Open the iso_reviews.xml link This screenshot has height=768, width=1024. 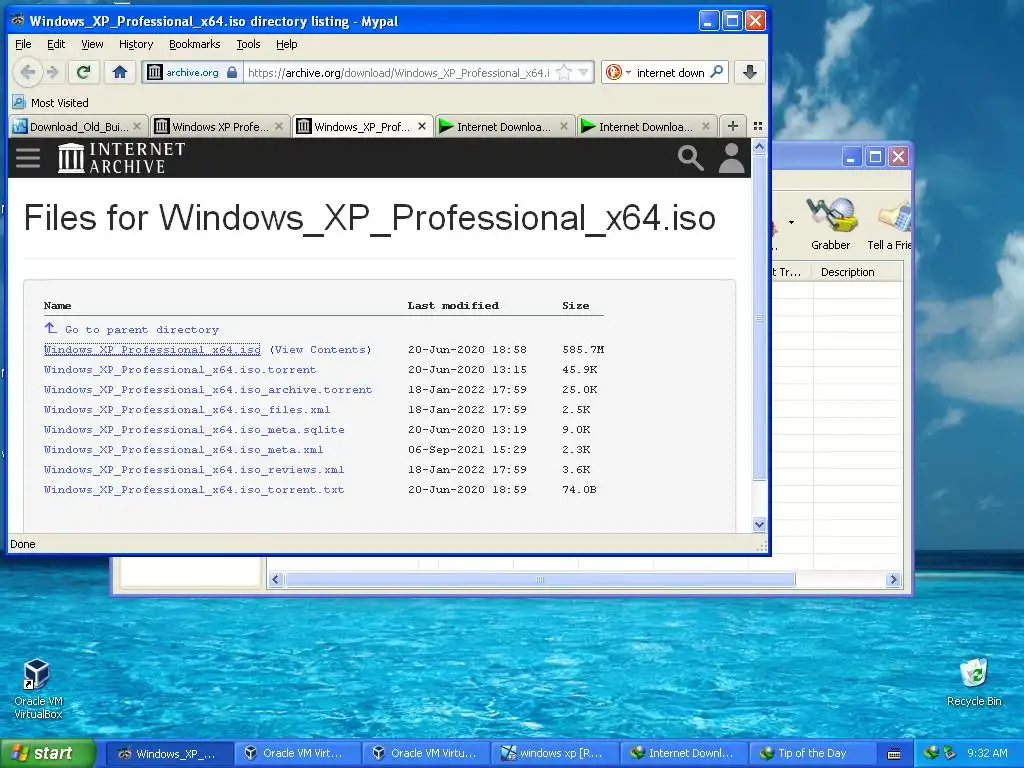coord(194,470)
